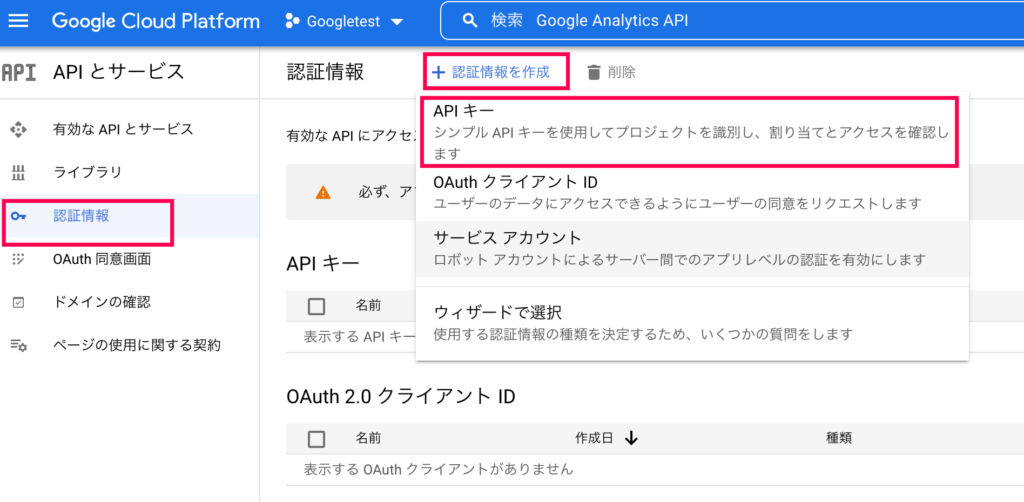
Task: Click the trash can delete icon
Action: [x=594, y=72]
